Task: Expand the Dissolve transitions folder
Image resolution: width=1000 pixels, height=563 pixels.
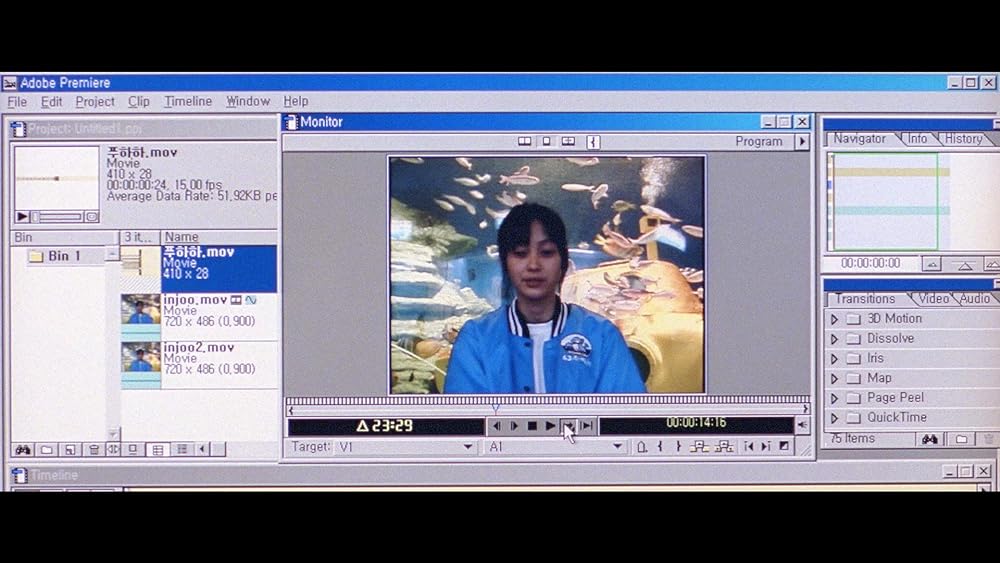Action: click(x=834, y=339)
